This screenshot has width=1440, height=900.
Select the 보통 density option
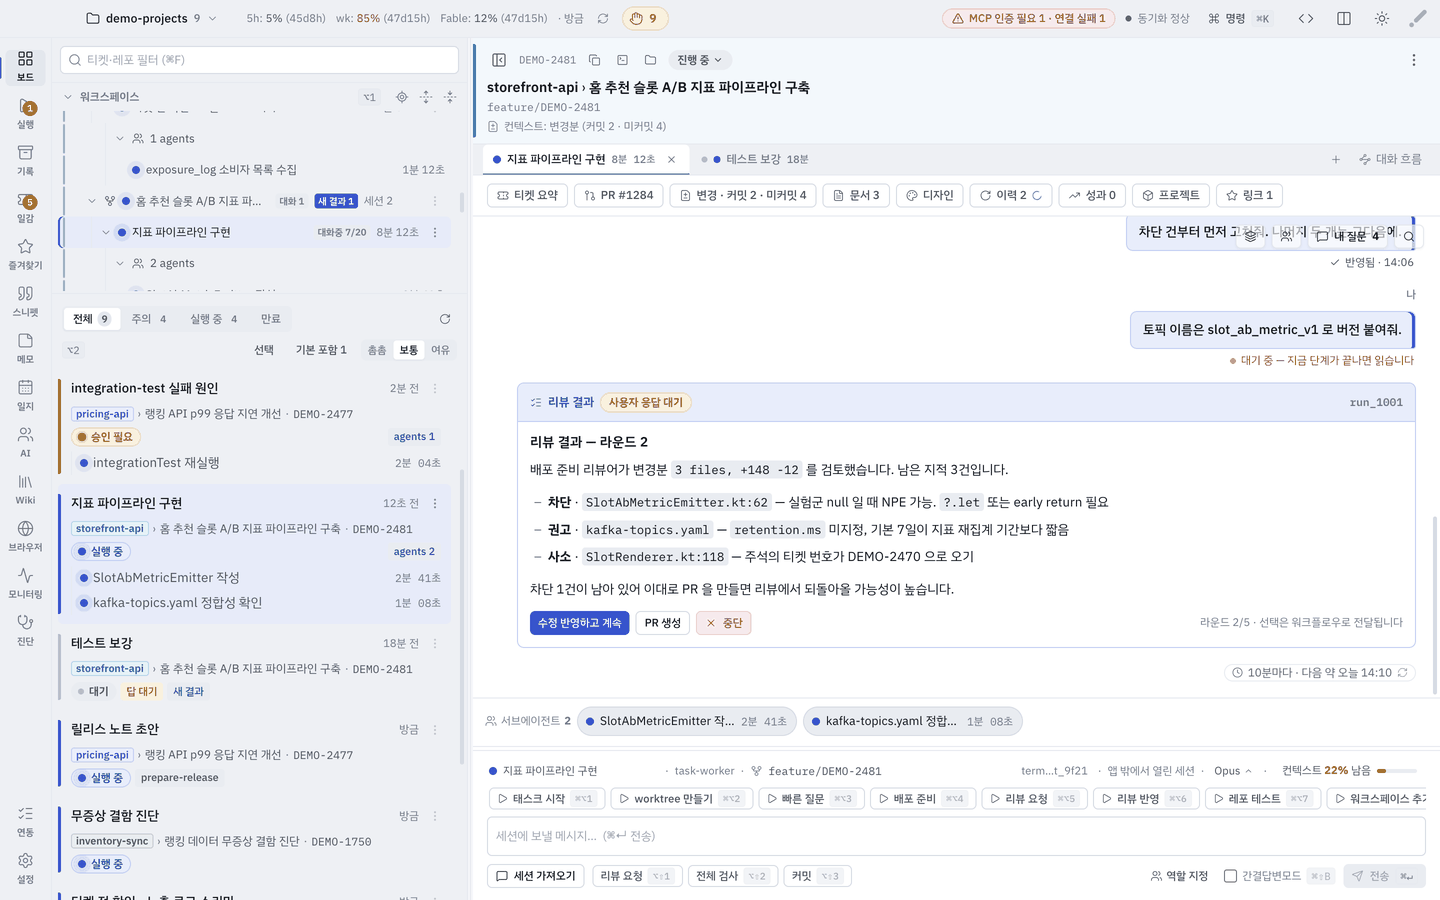coord(409,350)
